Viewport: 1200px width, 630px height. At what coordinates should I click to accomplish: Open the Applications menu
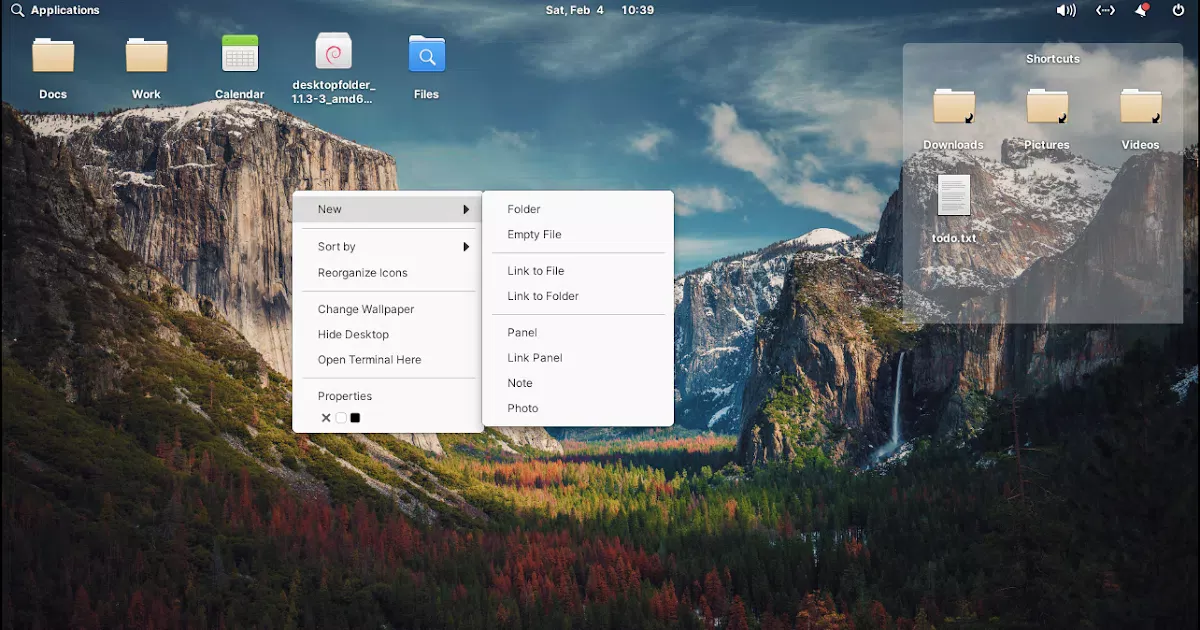click(56, 10)
